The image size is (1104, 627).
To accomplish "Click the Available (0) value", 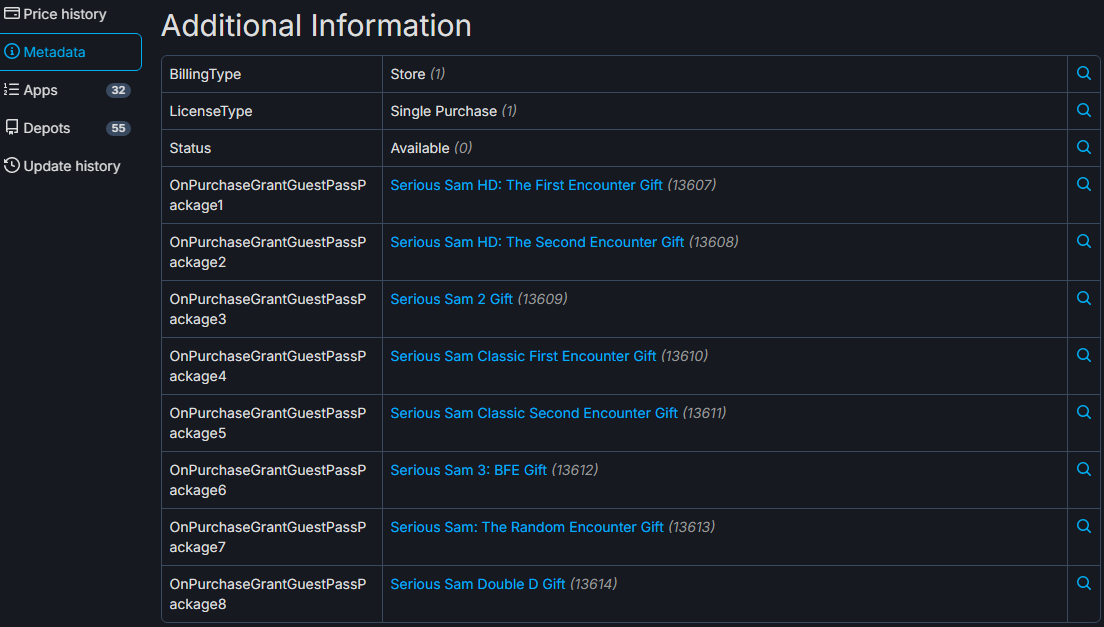I will [x=431, y=148].
